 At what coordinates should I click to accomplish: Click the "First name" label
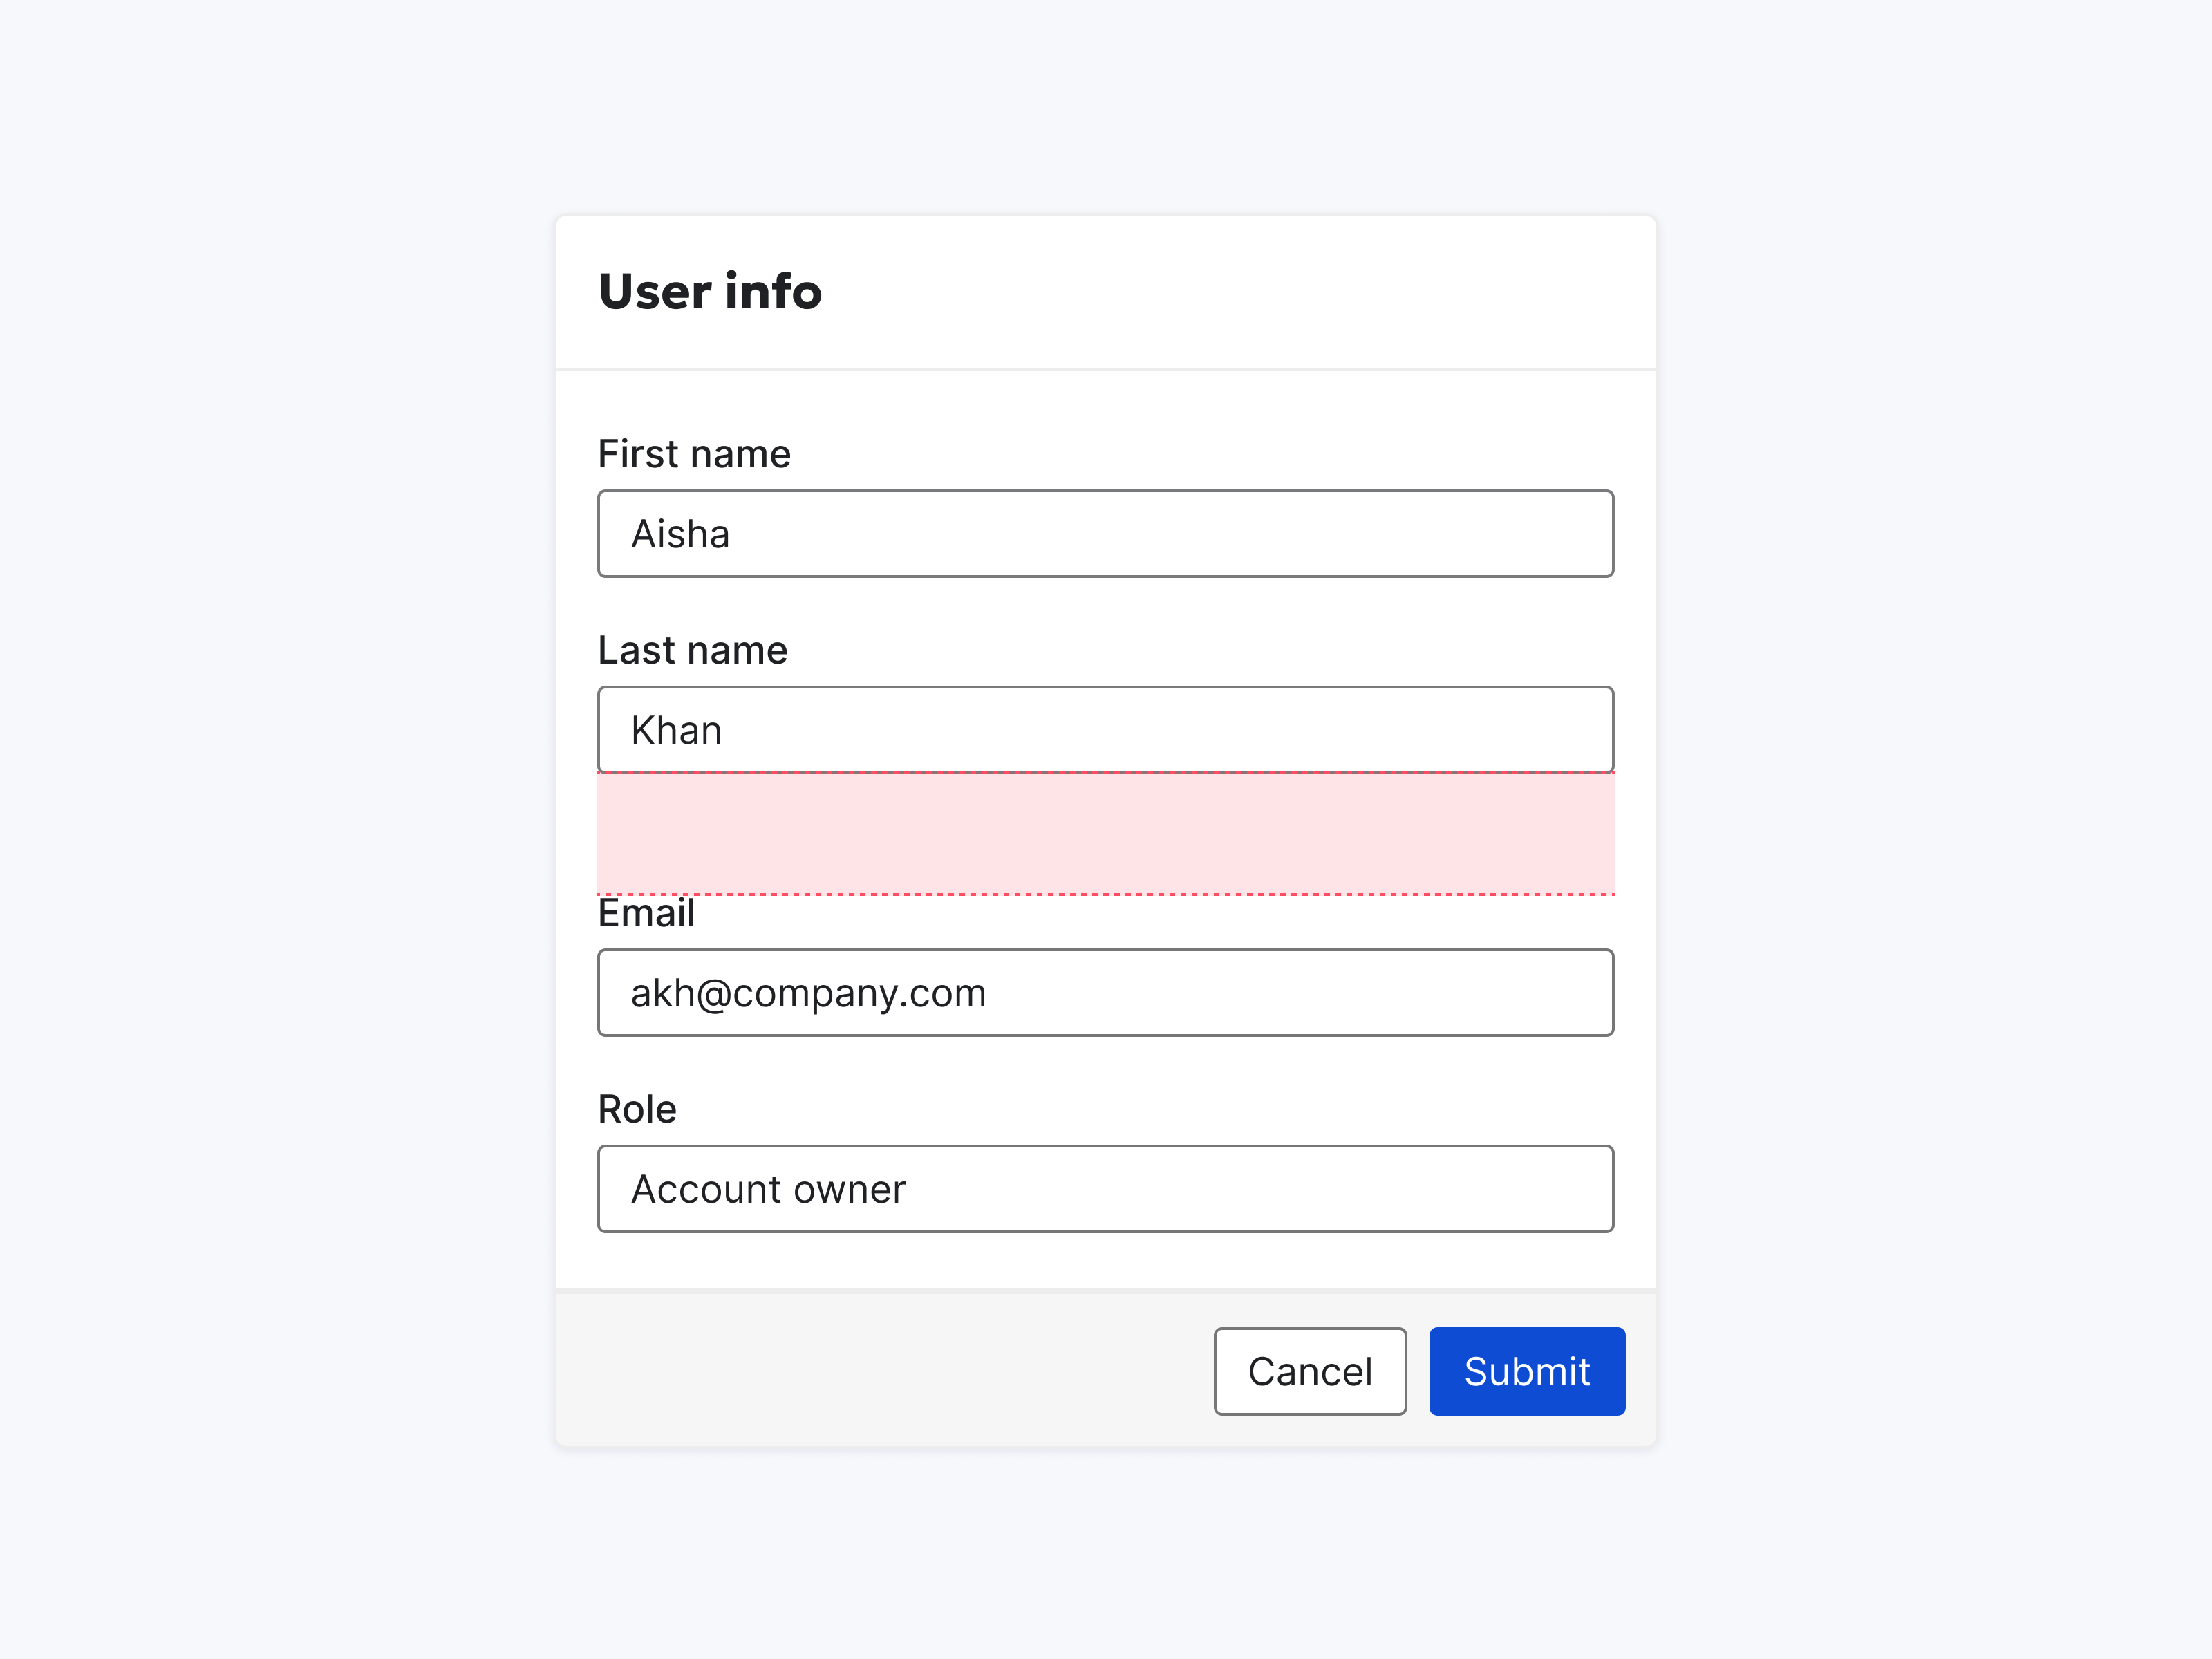coord(694,454)
